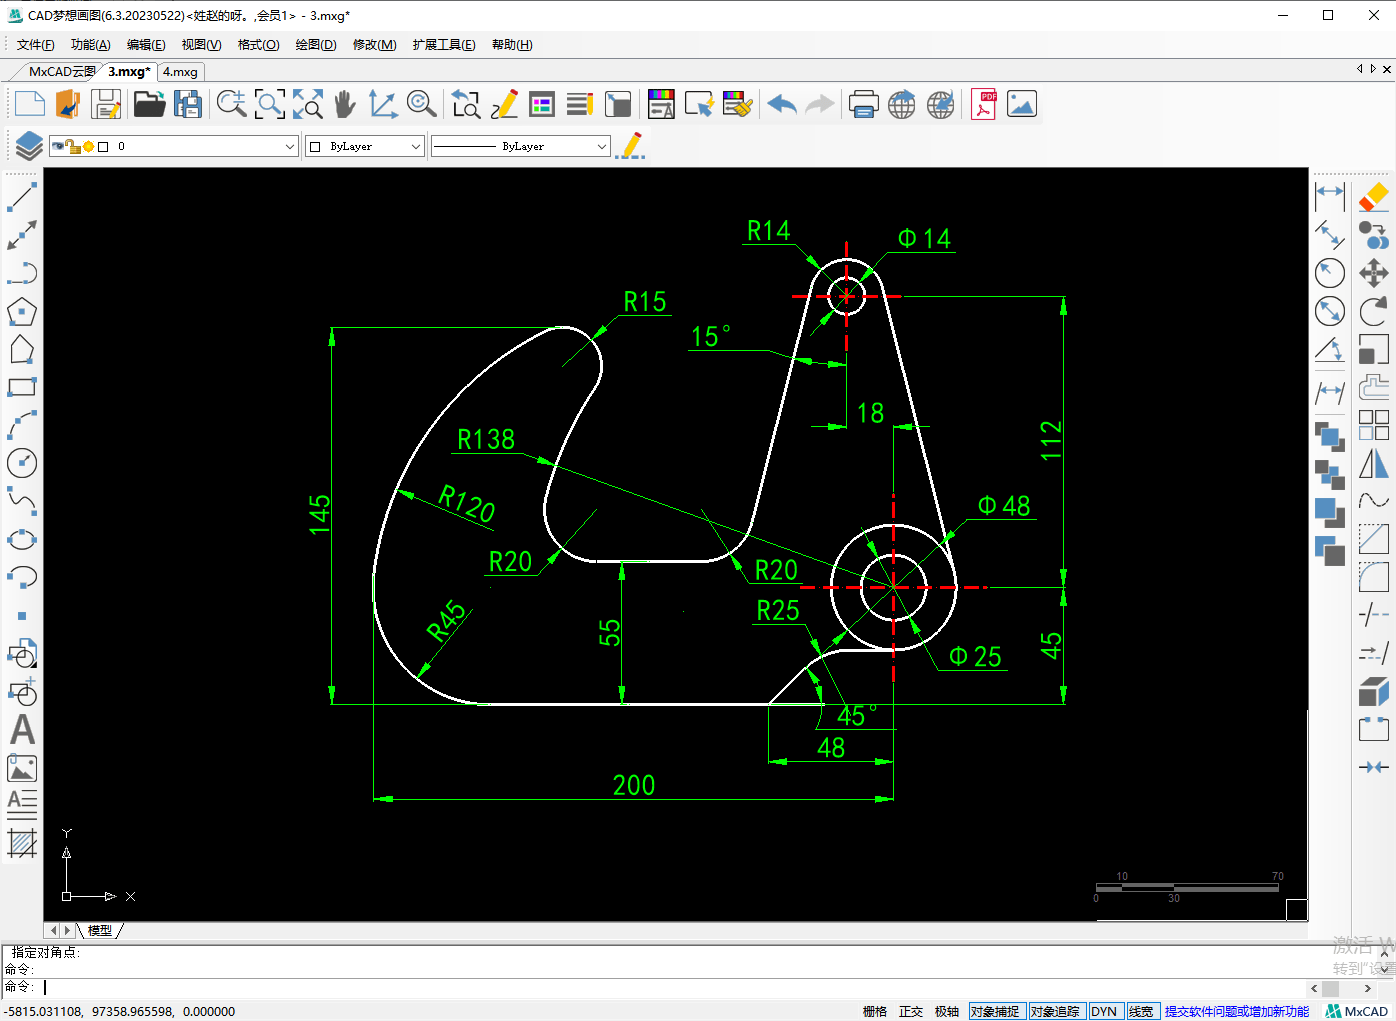Create a new drawing file

30,104
